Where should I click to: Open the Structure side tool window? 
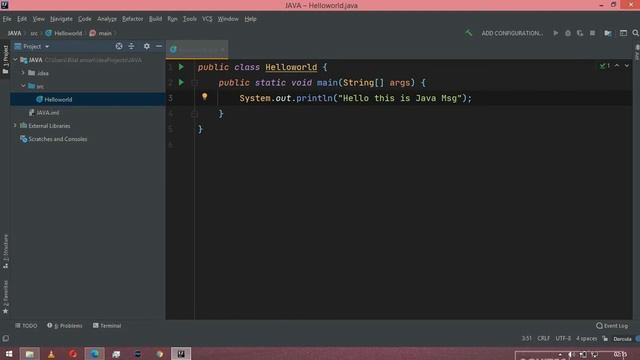(x=5, y=251)
